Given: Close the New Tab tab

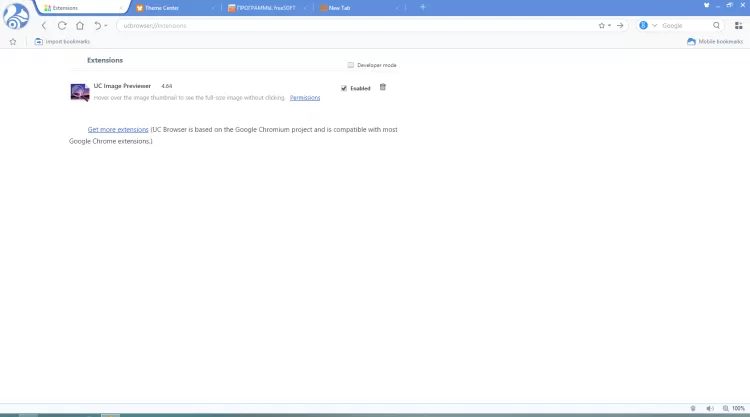Looking at the screenshot, I should pyautogui.click(x=397, y=8).
